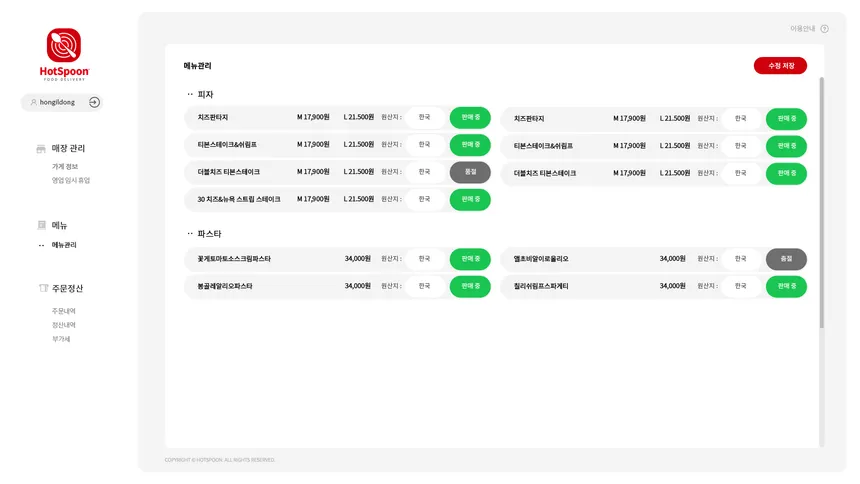Select the 매장 관리 section header
Viewport: 860px width, 484px height.
point(68,148)
